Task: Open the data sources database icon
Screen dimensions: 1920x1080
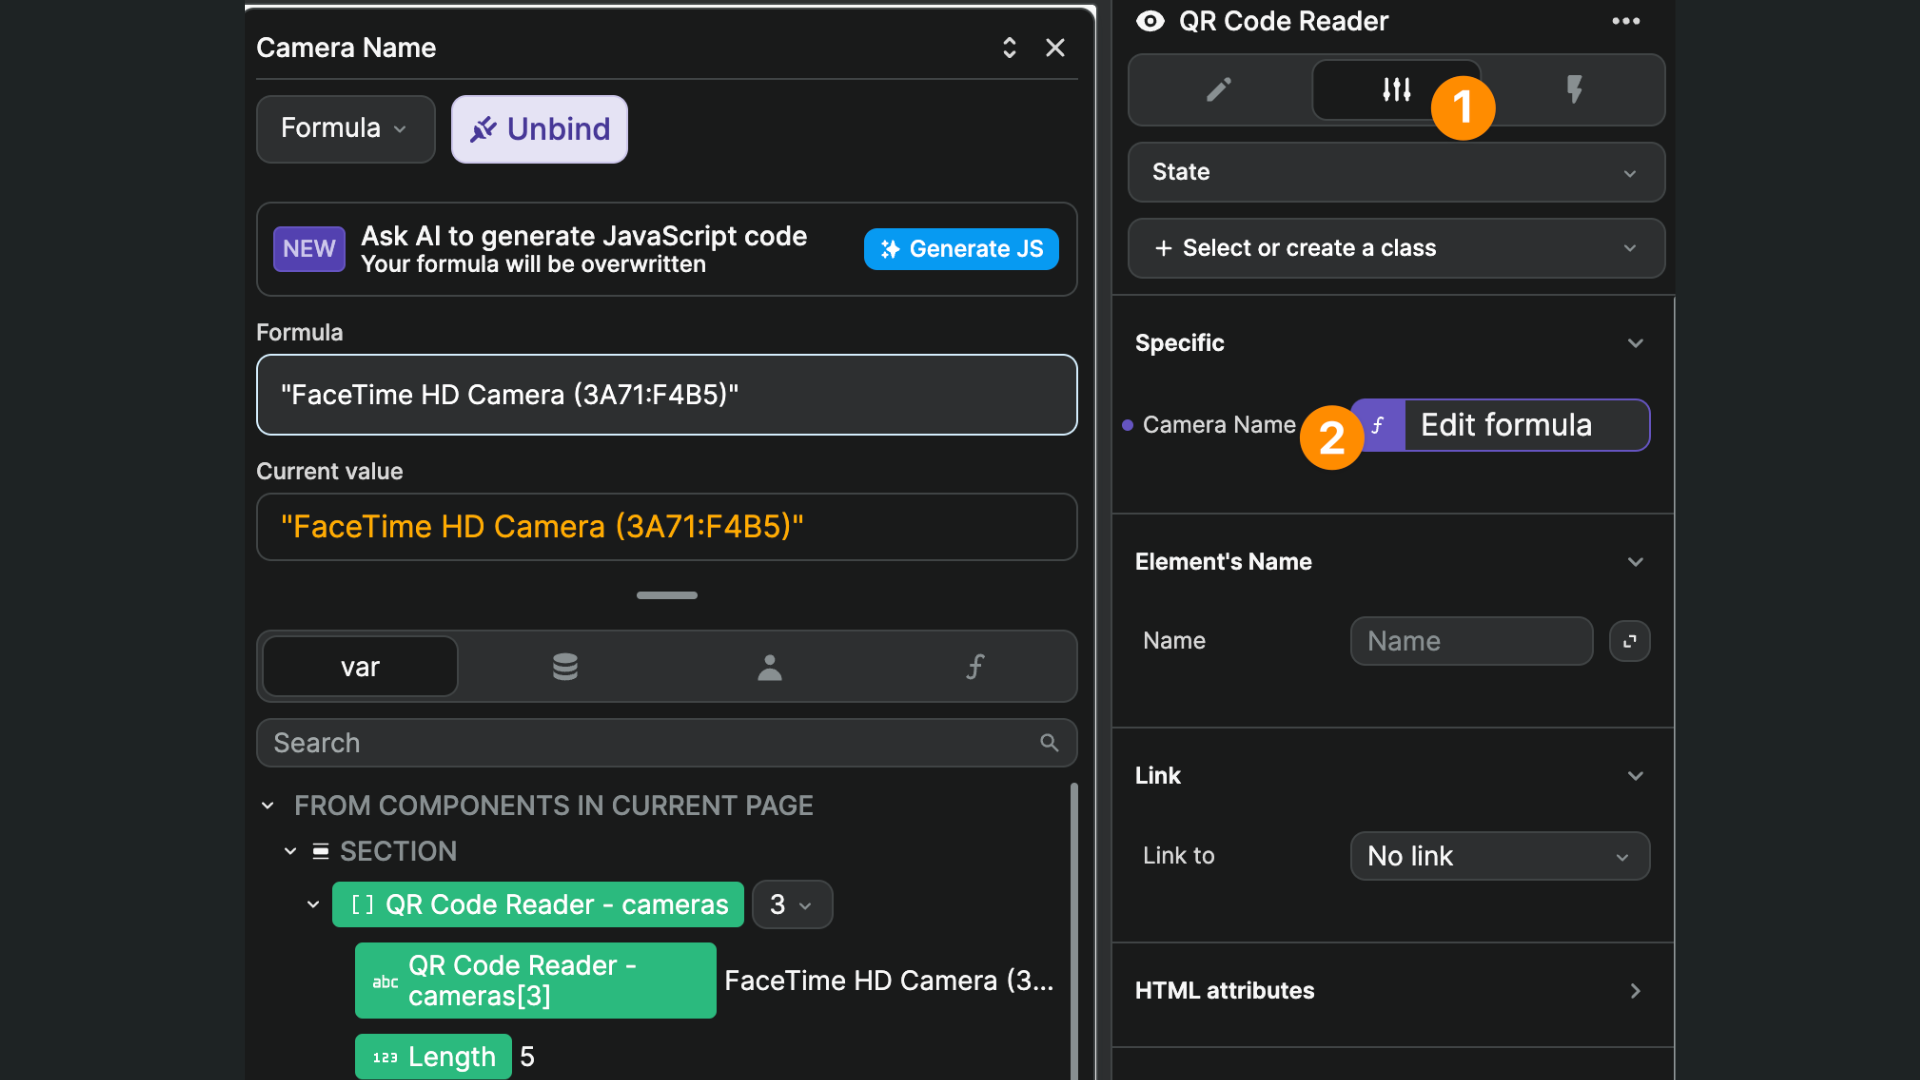Action: click(565, 666)
